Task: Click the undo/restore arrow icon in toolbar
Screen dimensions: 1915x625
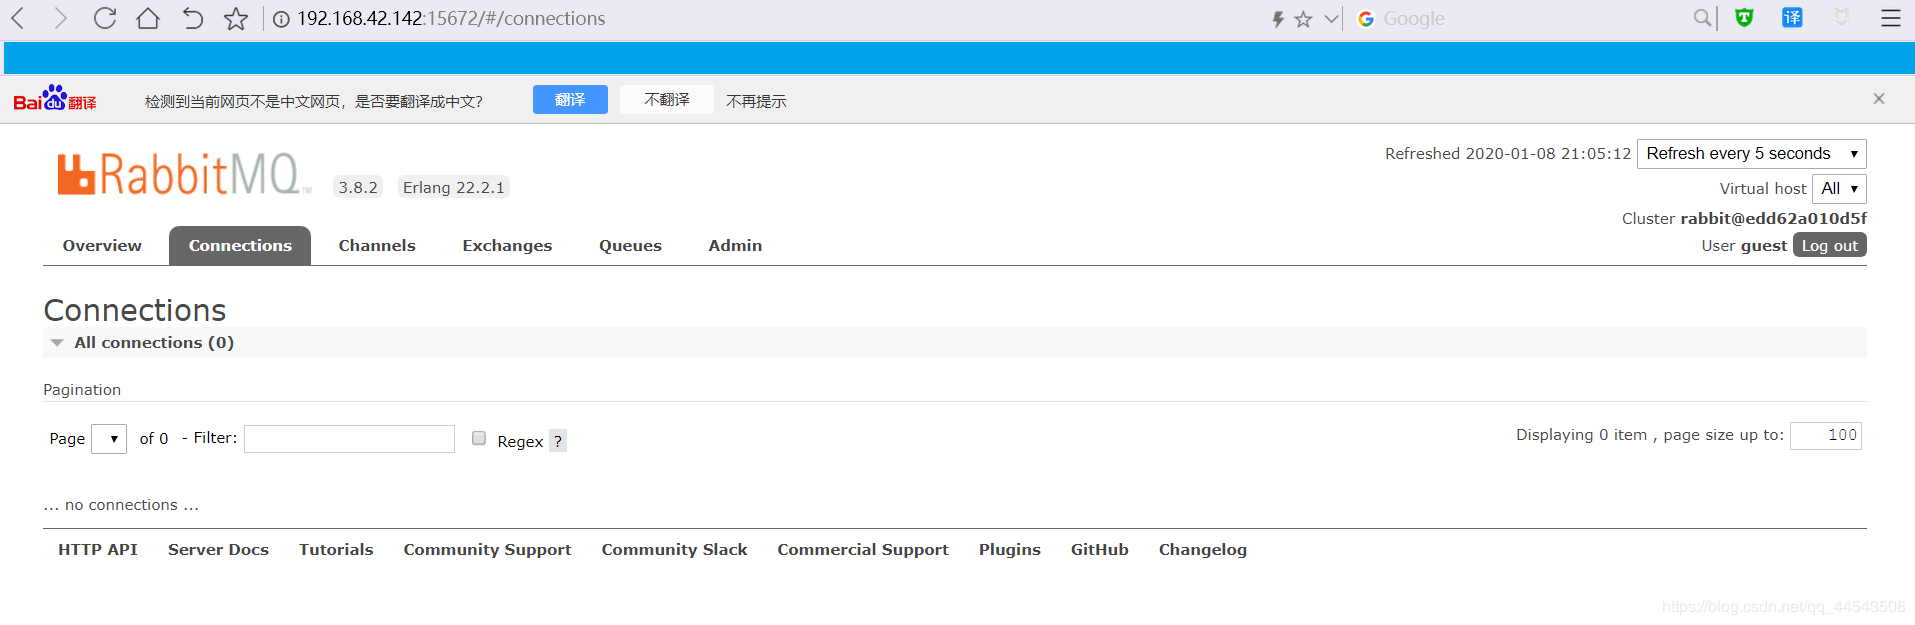Action: tap(192, 18)
